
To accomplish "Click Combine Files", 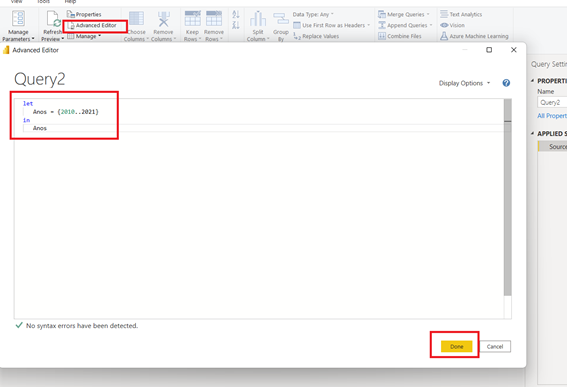I will [400, 36].
